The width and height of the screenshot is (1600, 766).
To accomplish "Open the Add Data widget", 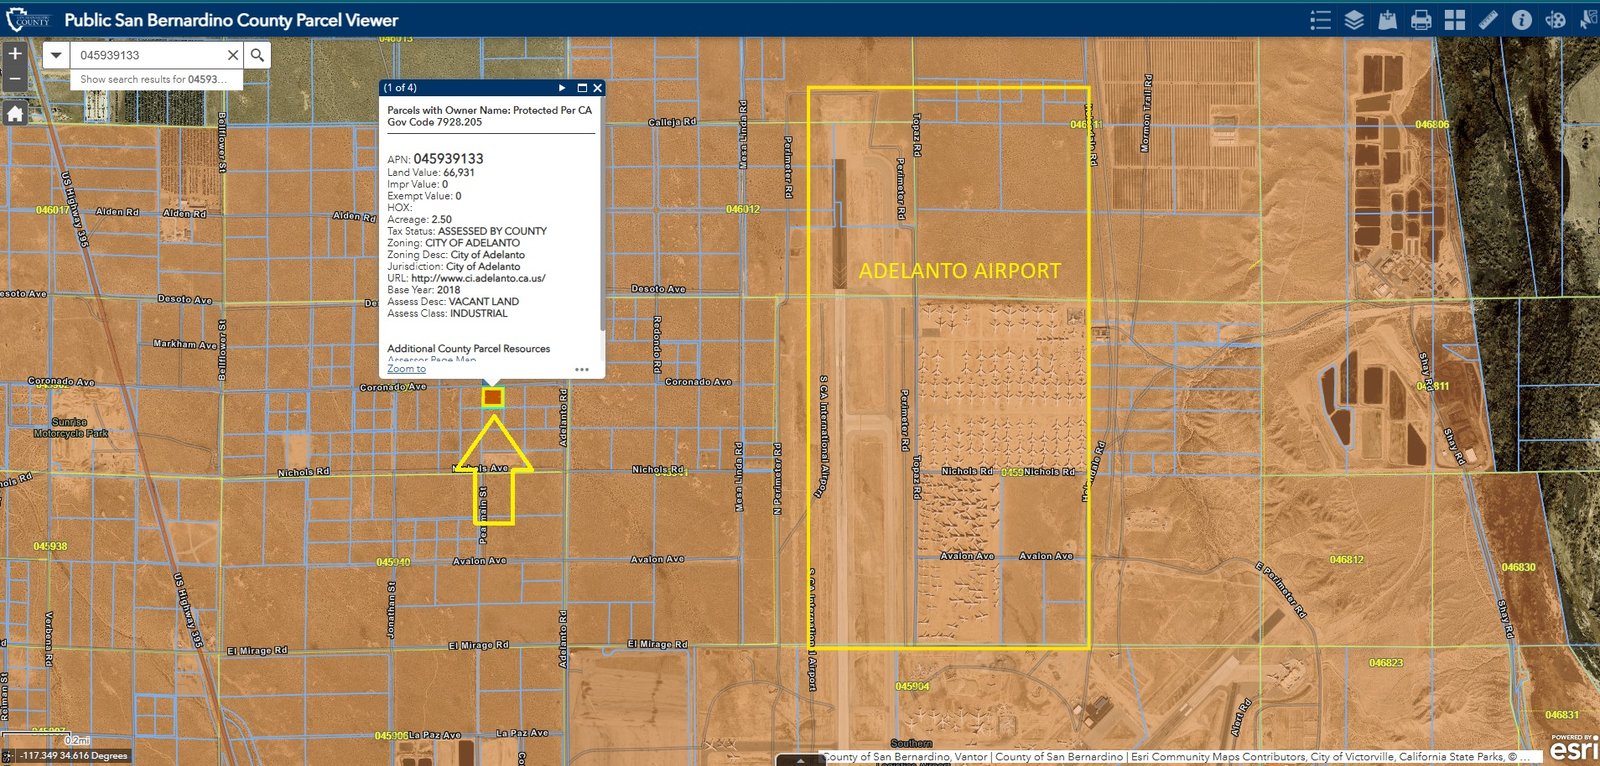I will [x=1387, y=20].
